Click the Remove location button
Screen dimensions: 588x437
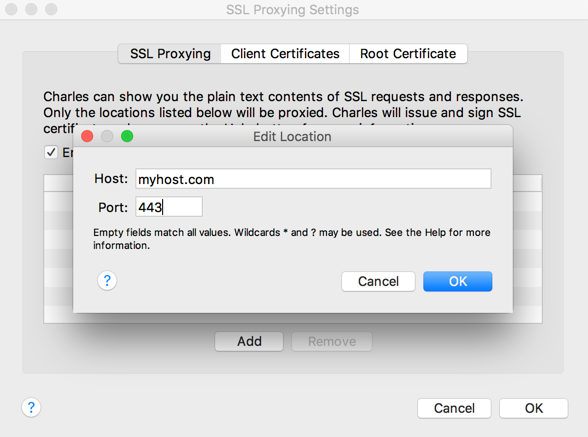pos(332,341)
